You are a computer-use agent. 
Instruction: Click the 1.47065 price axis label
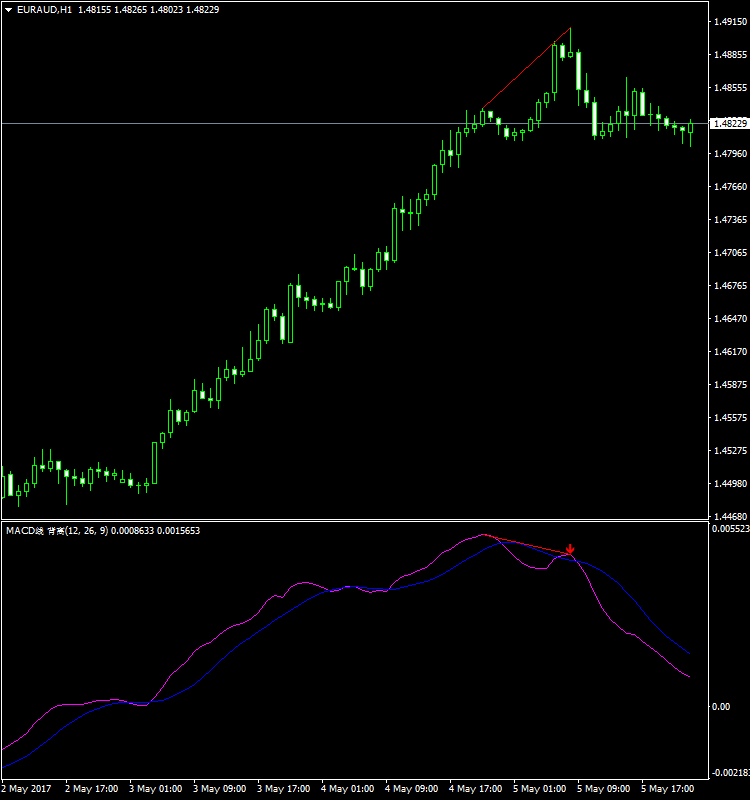coord(731,253)
